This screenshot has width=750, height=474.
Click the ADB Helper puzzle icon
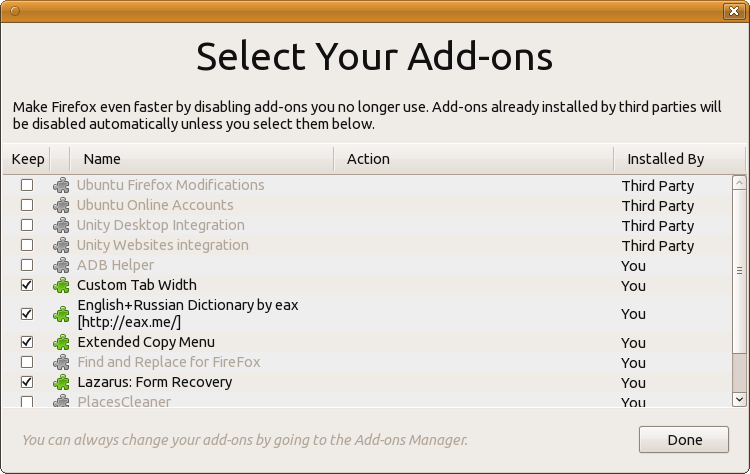click(61, 265)
